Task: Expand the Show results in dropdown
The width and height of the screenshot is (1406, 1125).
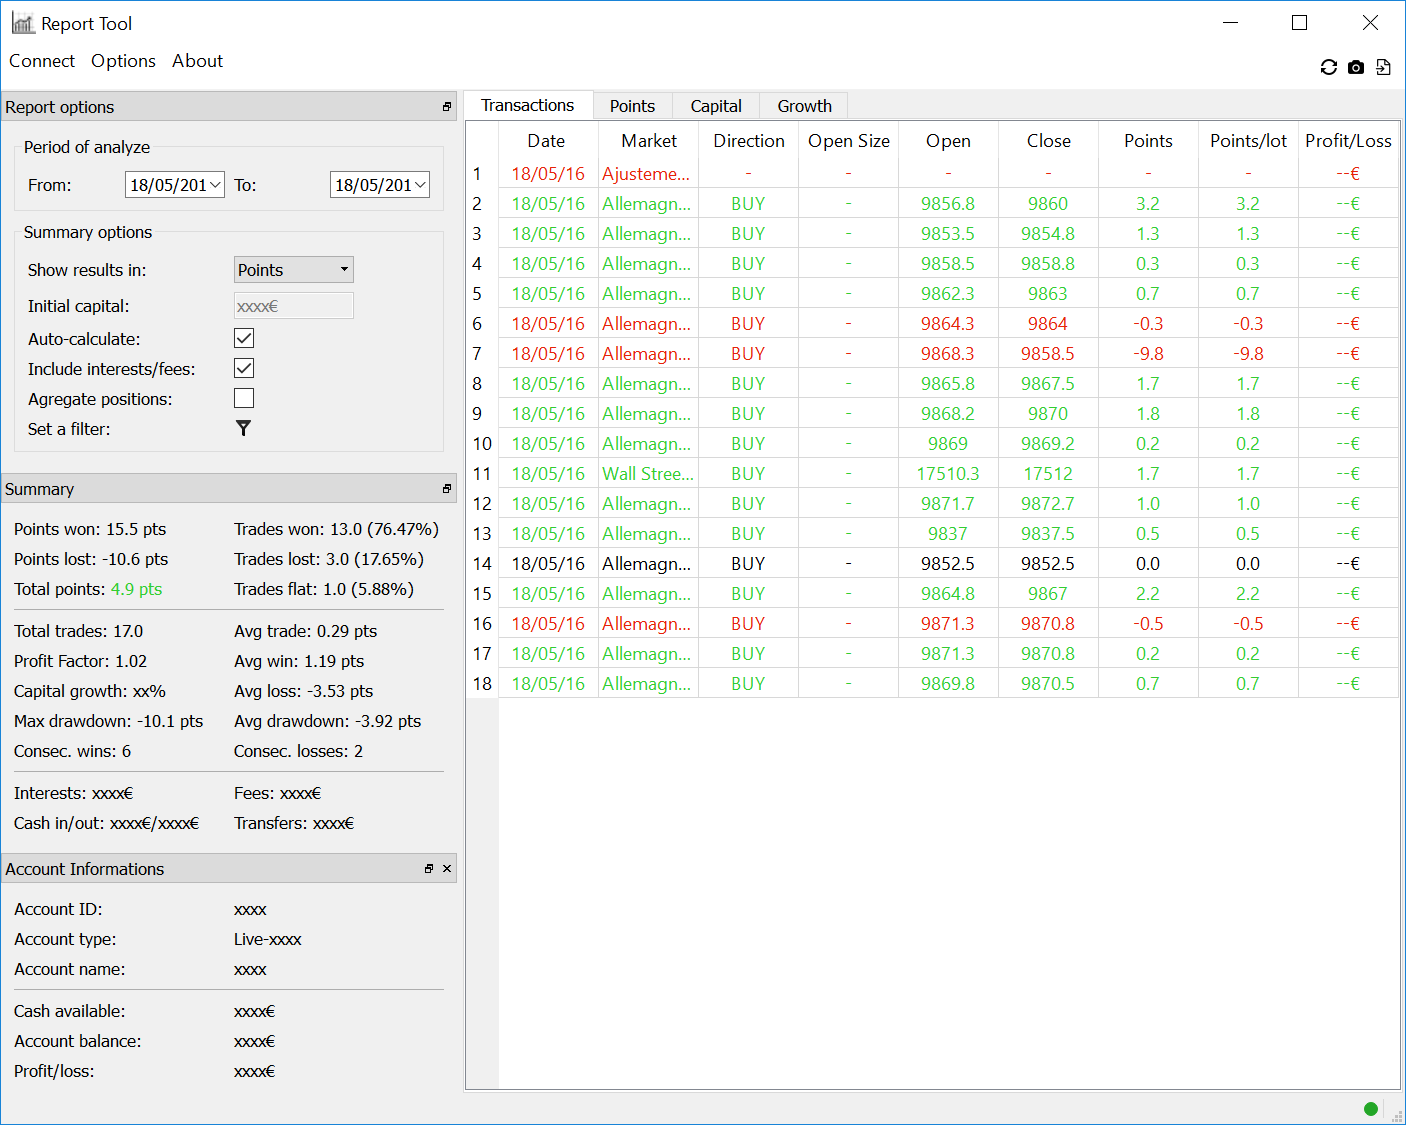Action: (293, 270)
